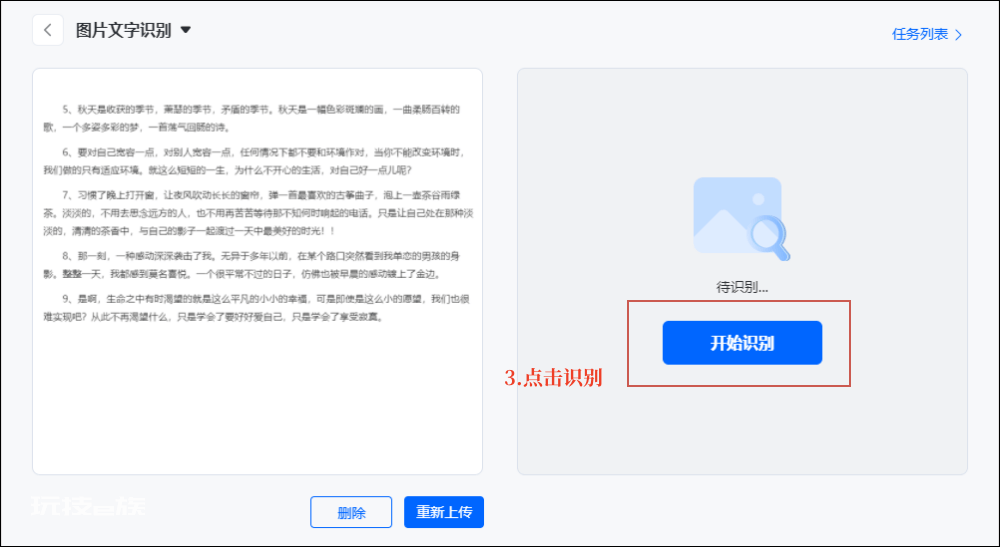This screenshot has width=1000, height=547.
Task: Click the 待识别... status text
Action: [742, 288]
